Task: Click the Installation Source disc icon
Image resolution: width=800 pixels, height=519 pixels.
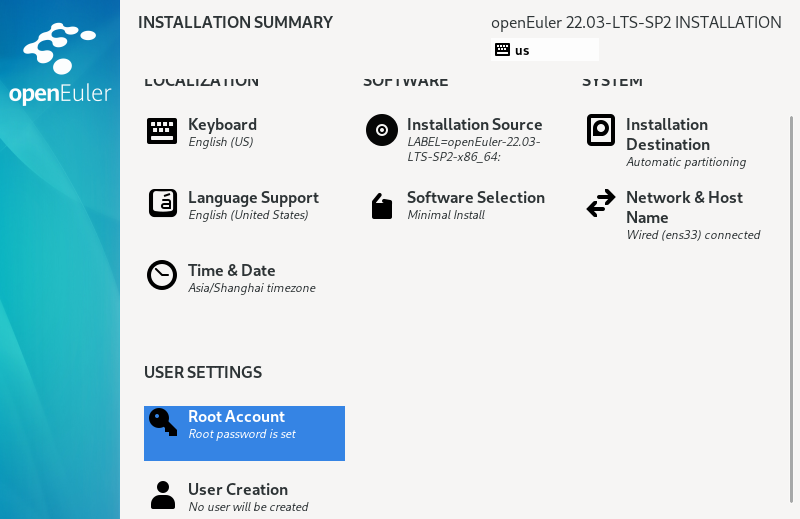Action: [381, 131]
